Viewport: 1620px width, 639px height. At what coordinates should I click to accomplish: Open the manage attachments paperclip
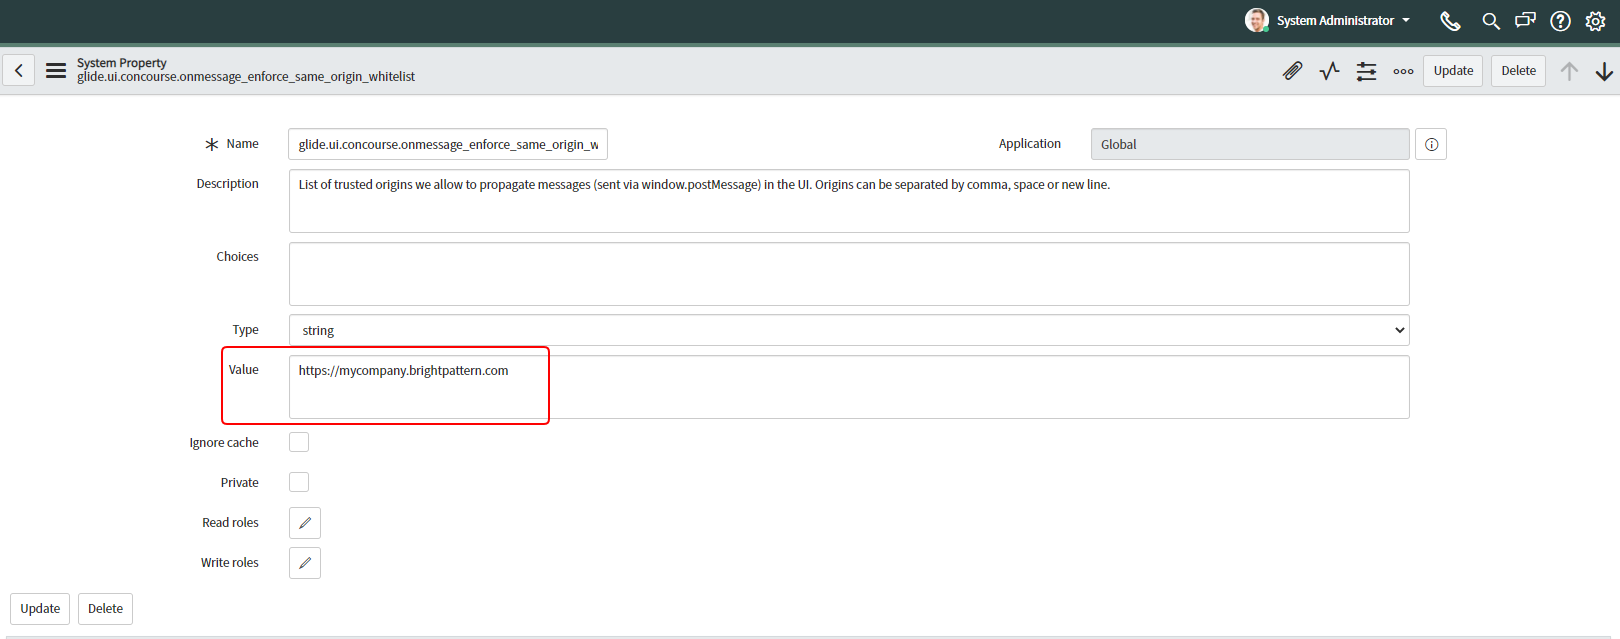[1293, 71]
